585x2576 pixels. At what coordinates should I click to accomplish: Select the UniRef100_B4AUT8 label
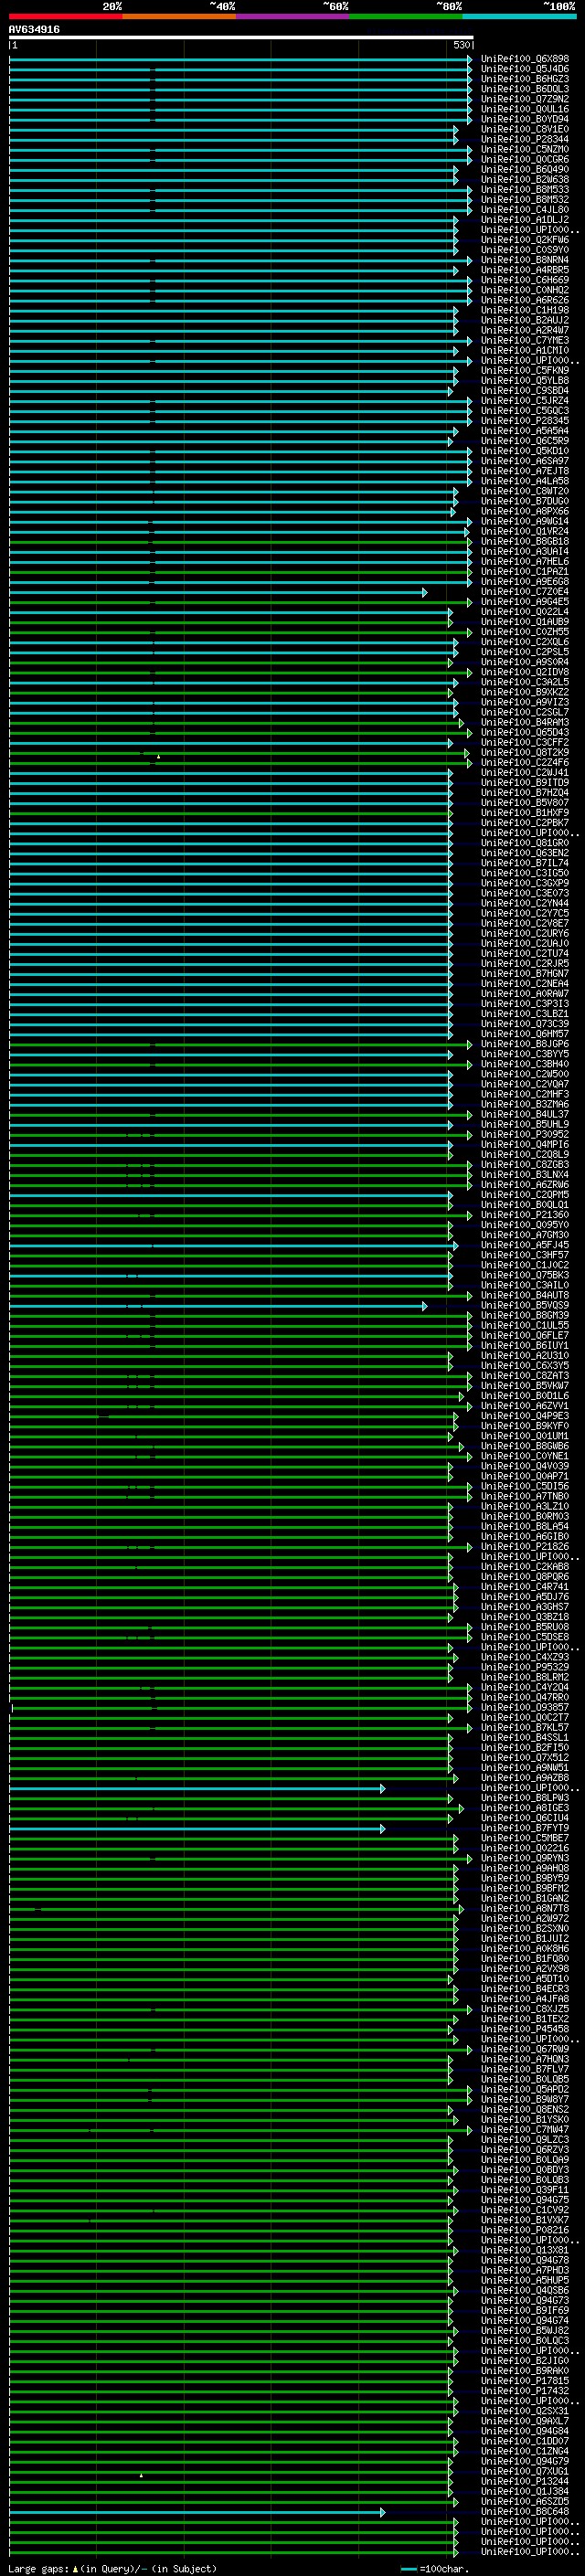pyautogui.click(x=525, y=1296)
